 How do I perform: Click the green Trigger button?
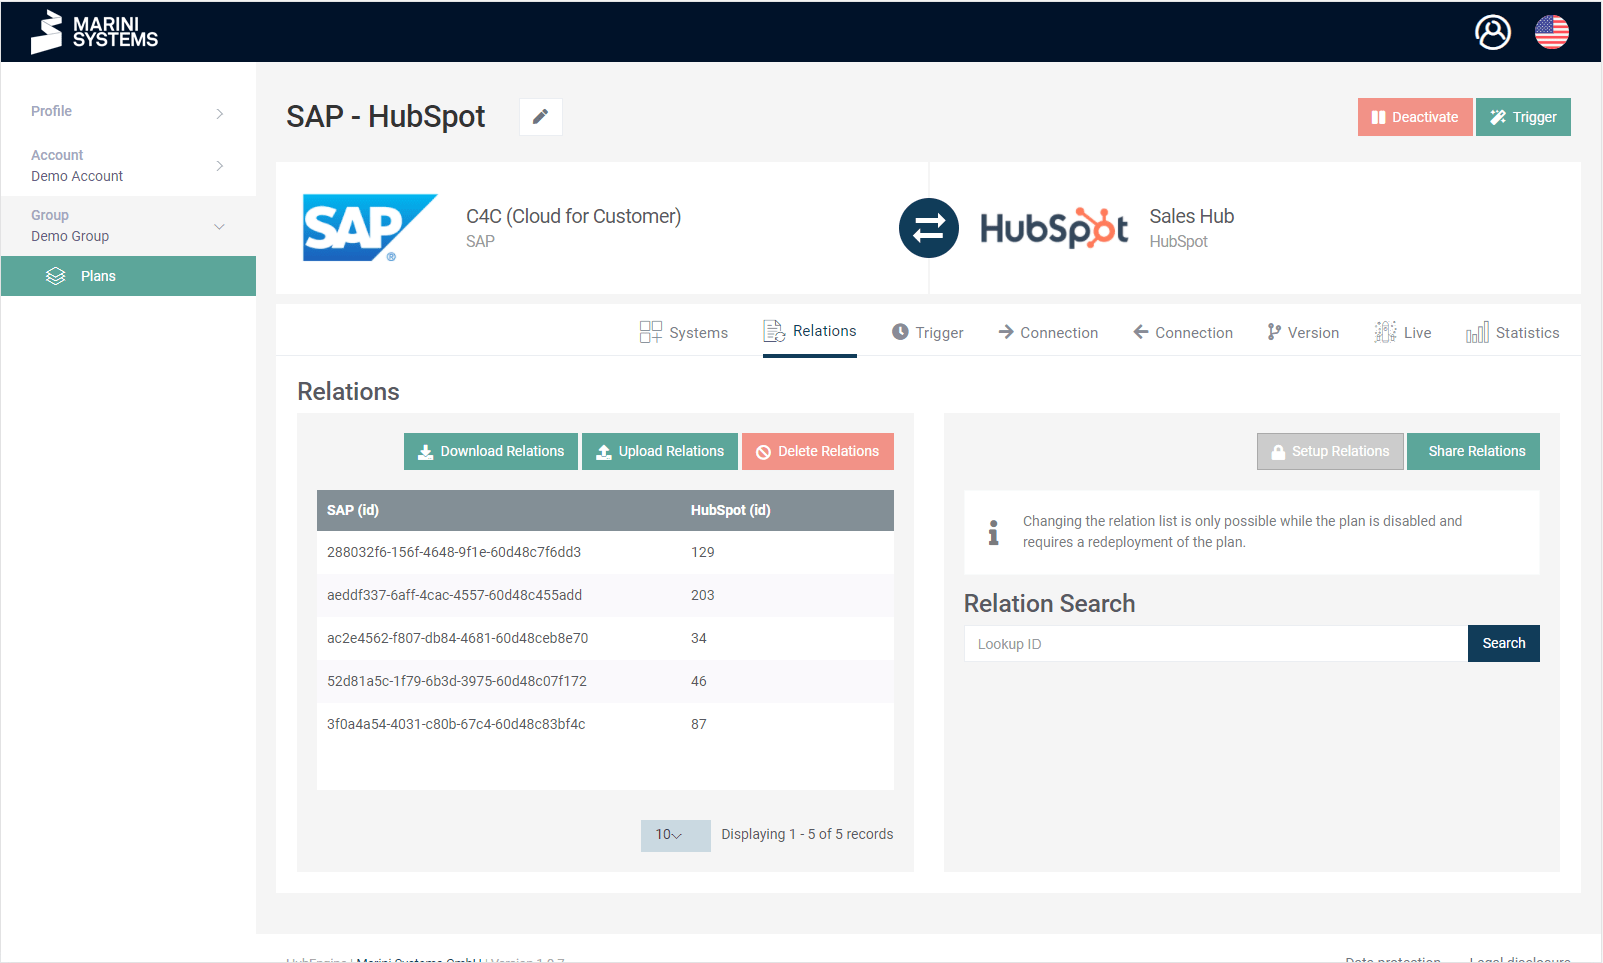point(1523,117)
